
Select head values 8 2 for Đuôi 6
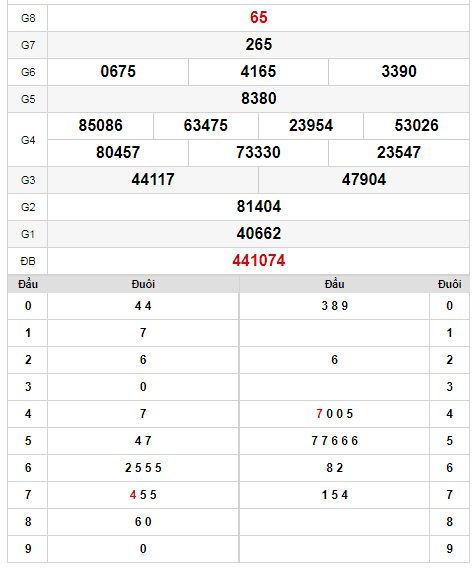[335, 468]
